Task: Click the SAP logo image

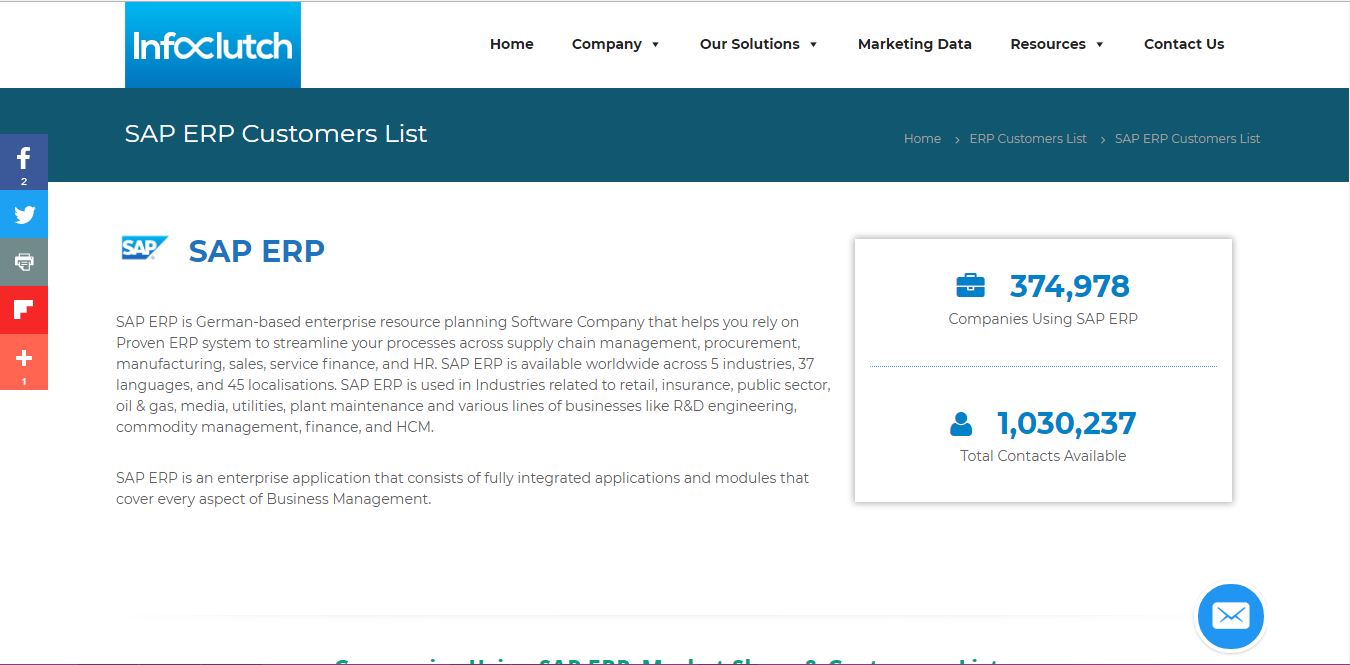Action: tap(144, 248)
